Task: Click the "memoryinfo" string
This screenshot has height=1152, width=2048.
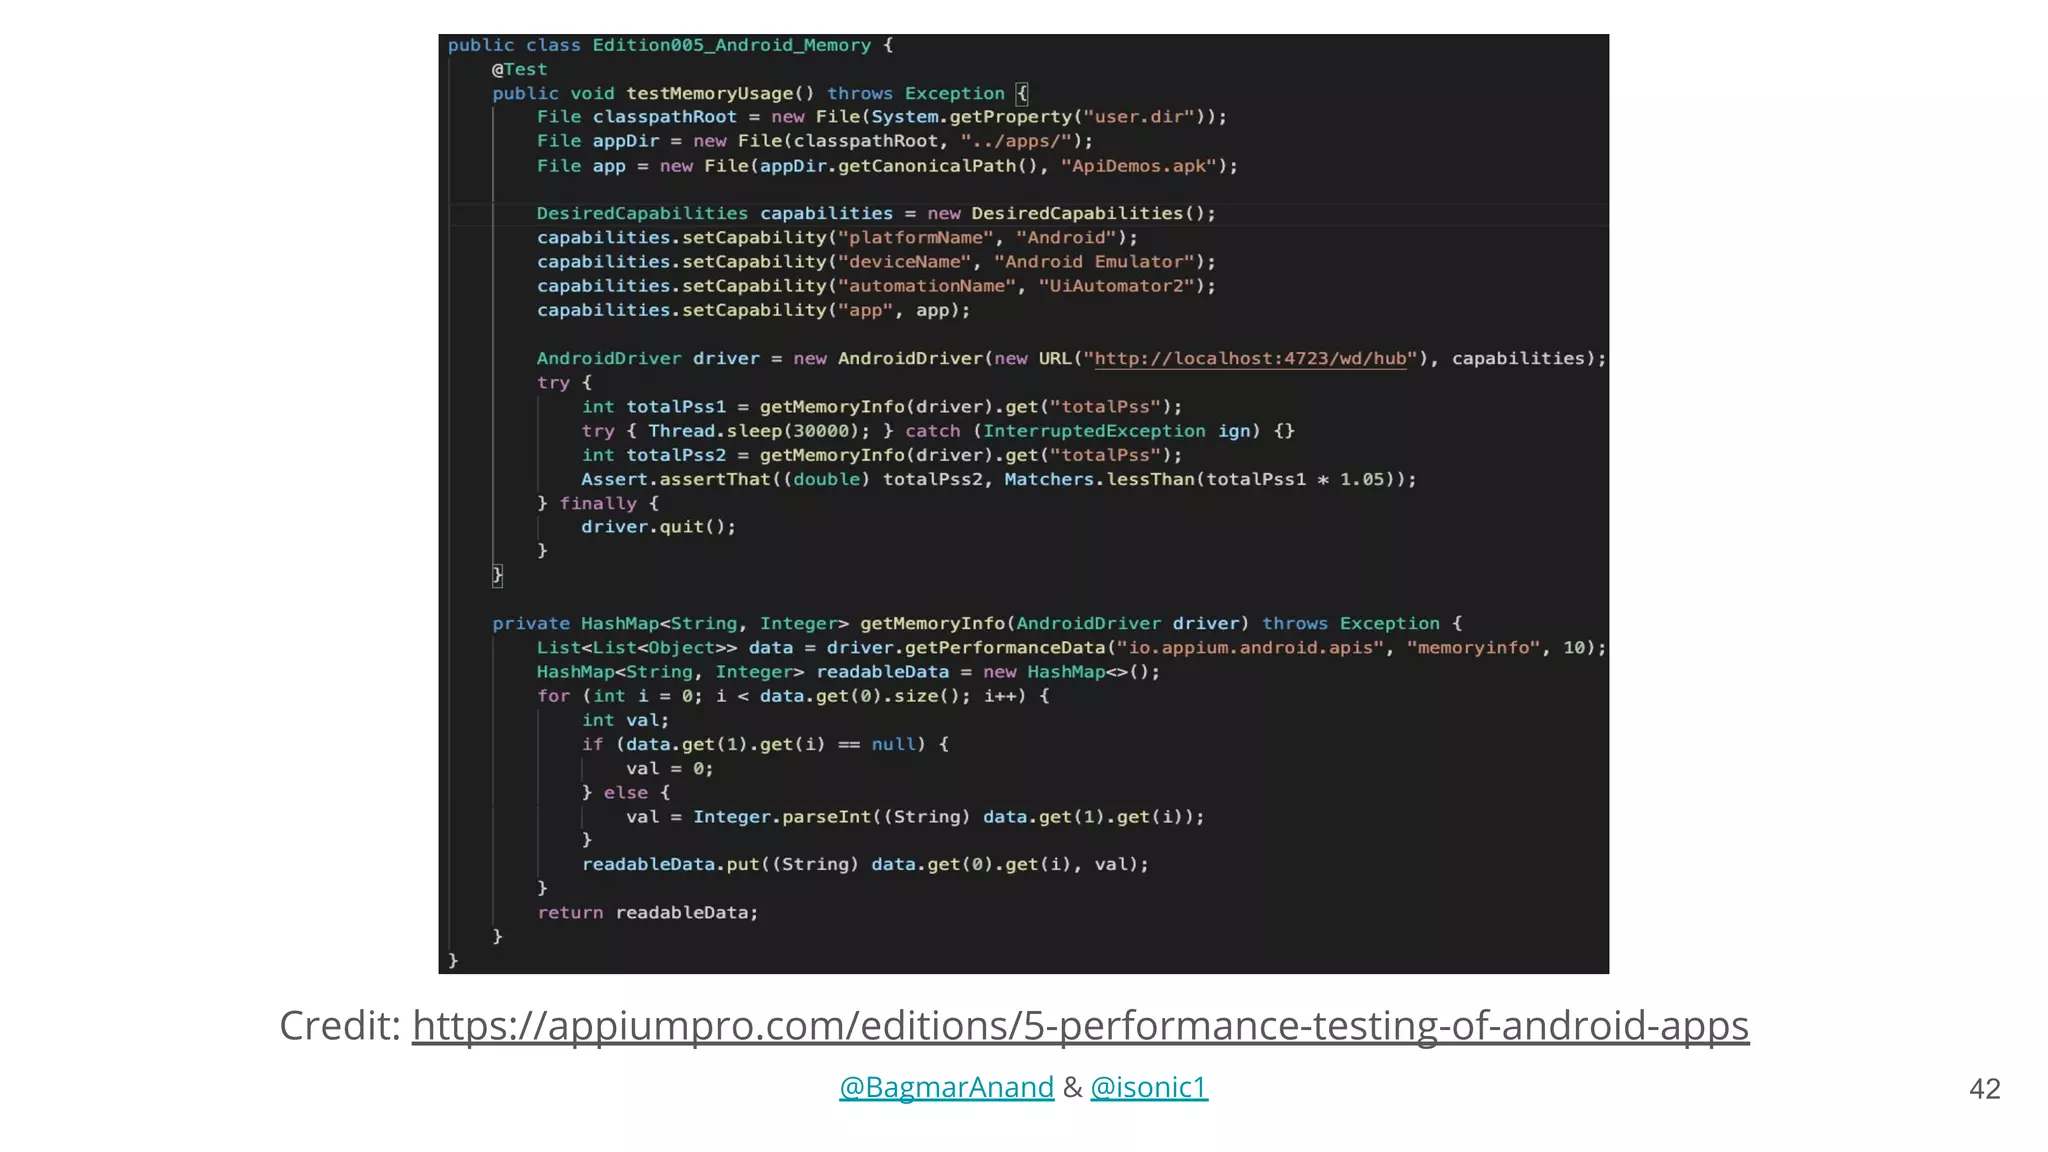Action: coord(1474,648)
